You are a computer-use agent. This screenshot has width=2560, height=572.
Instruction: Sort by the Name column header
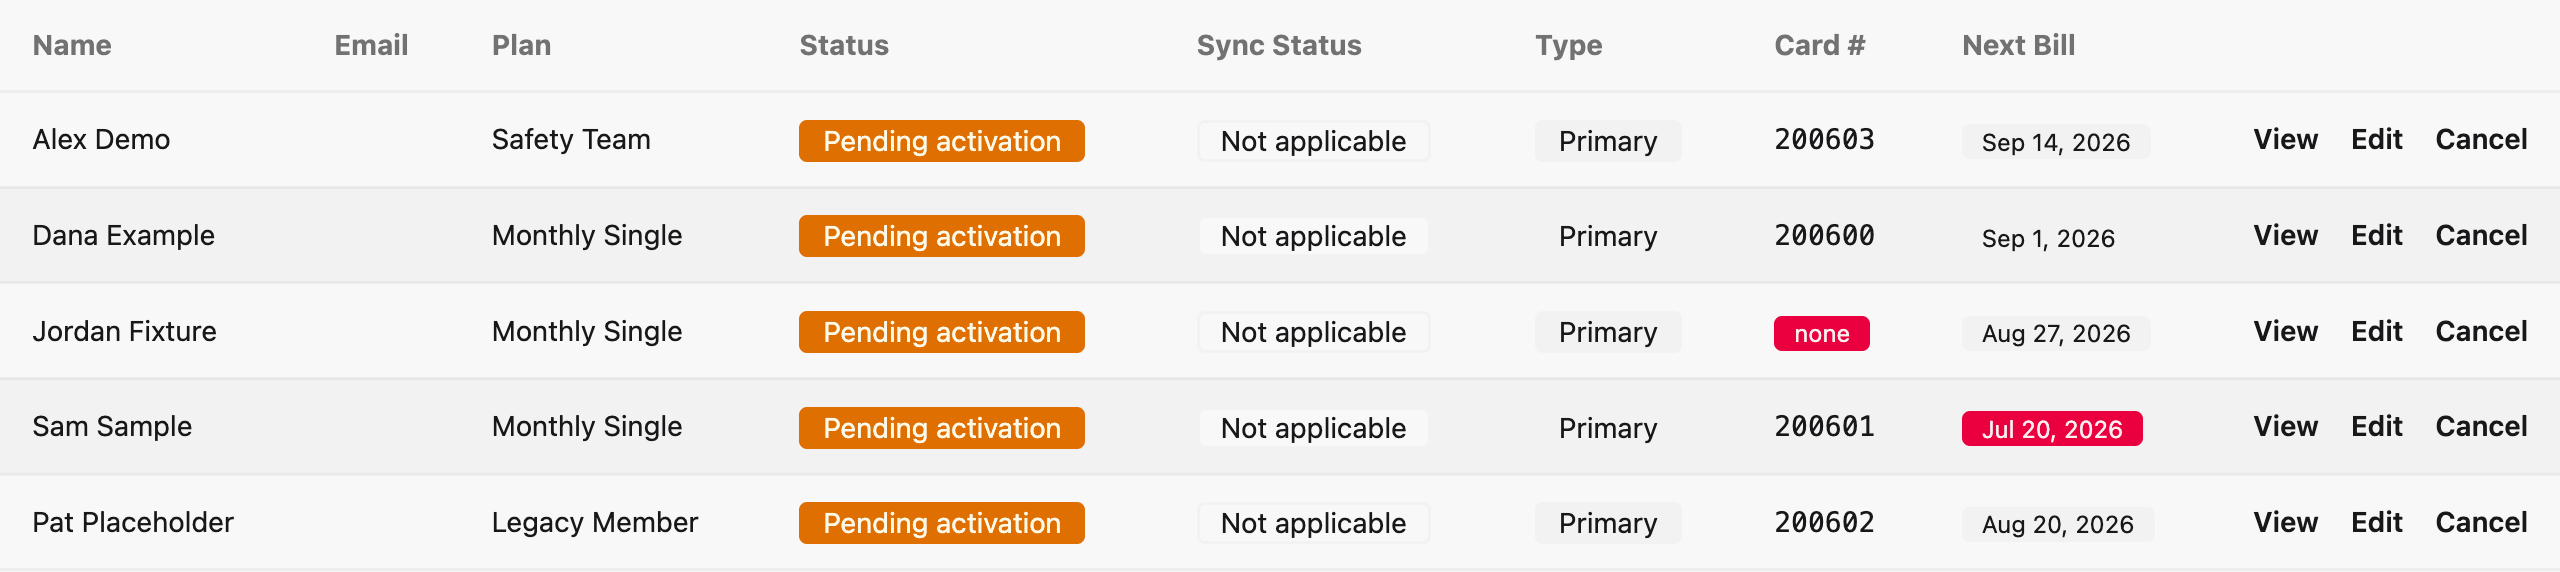[x=72, y=46]
